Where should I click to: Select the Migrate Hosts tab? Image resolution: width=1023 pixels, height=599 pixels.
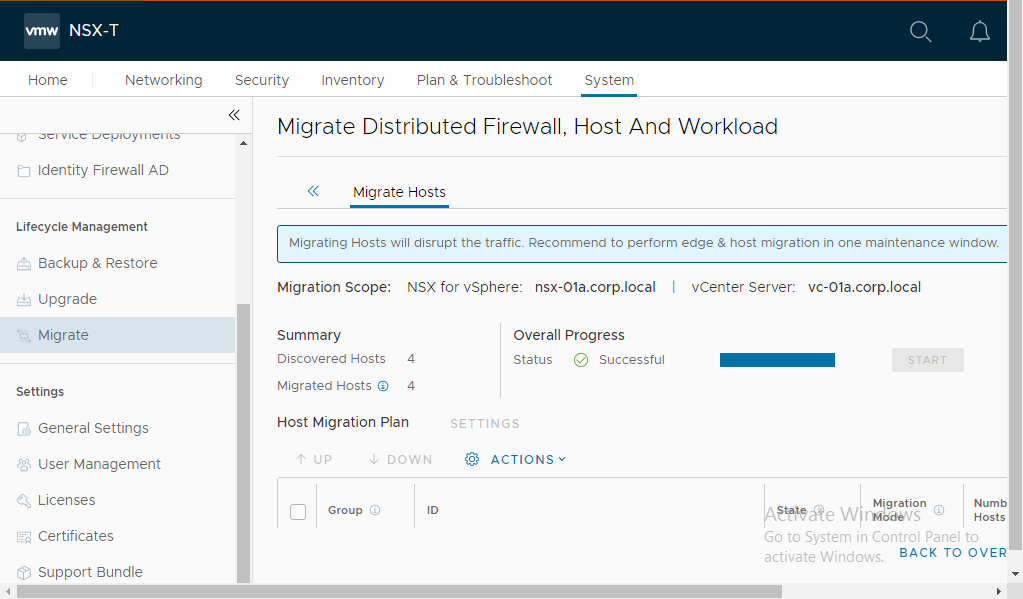(399, 192)
